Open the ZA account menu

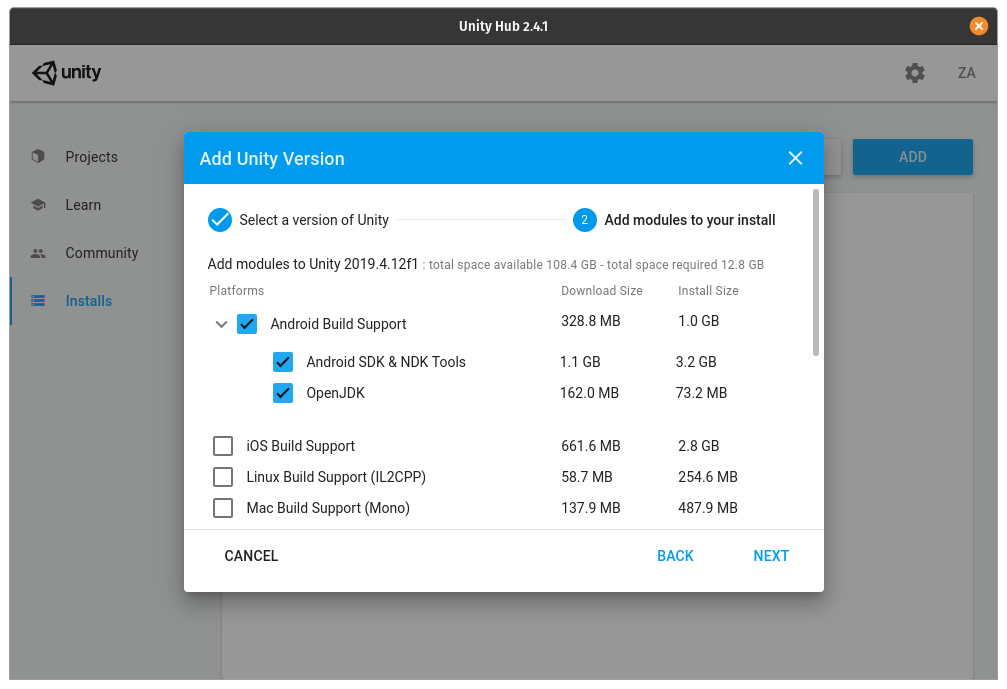click(967, 73)
